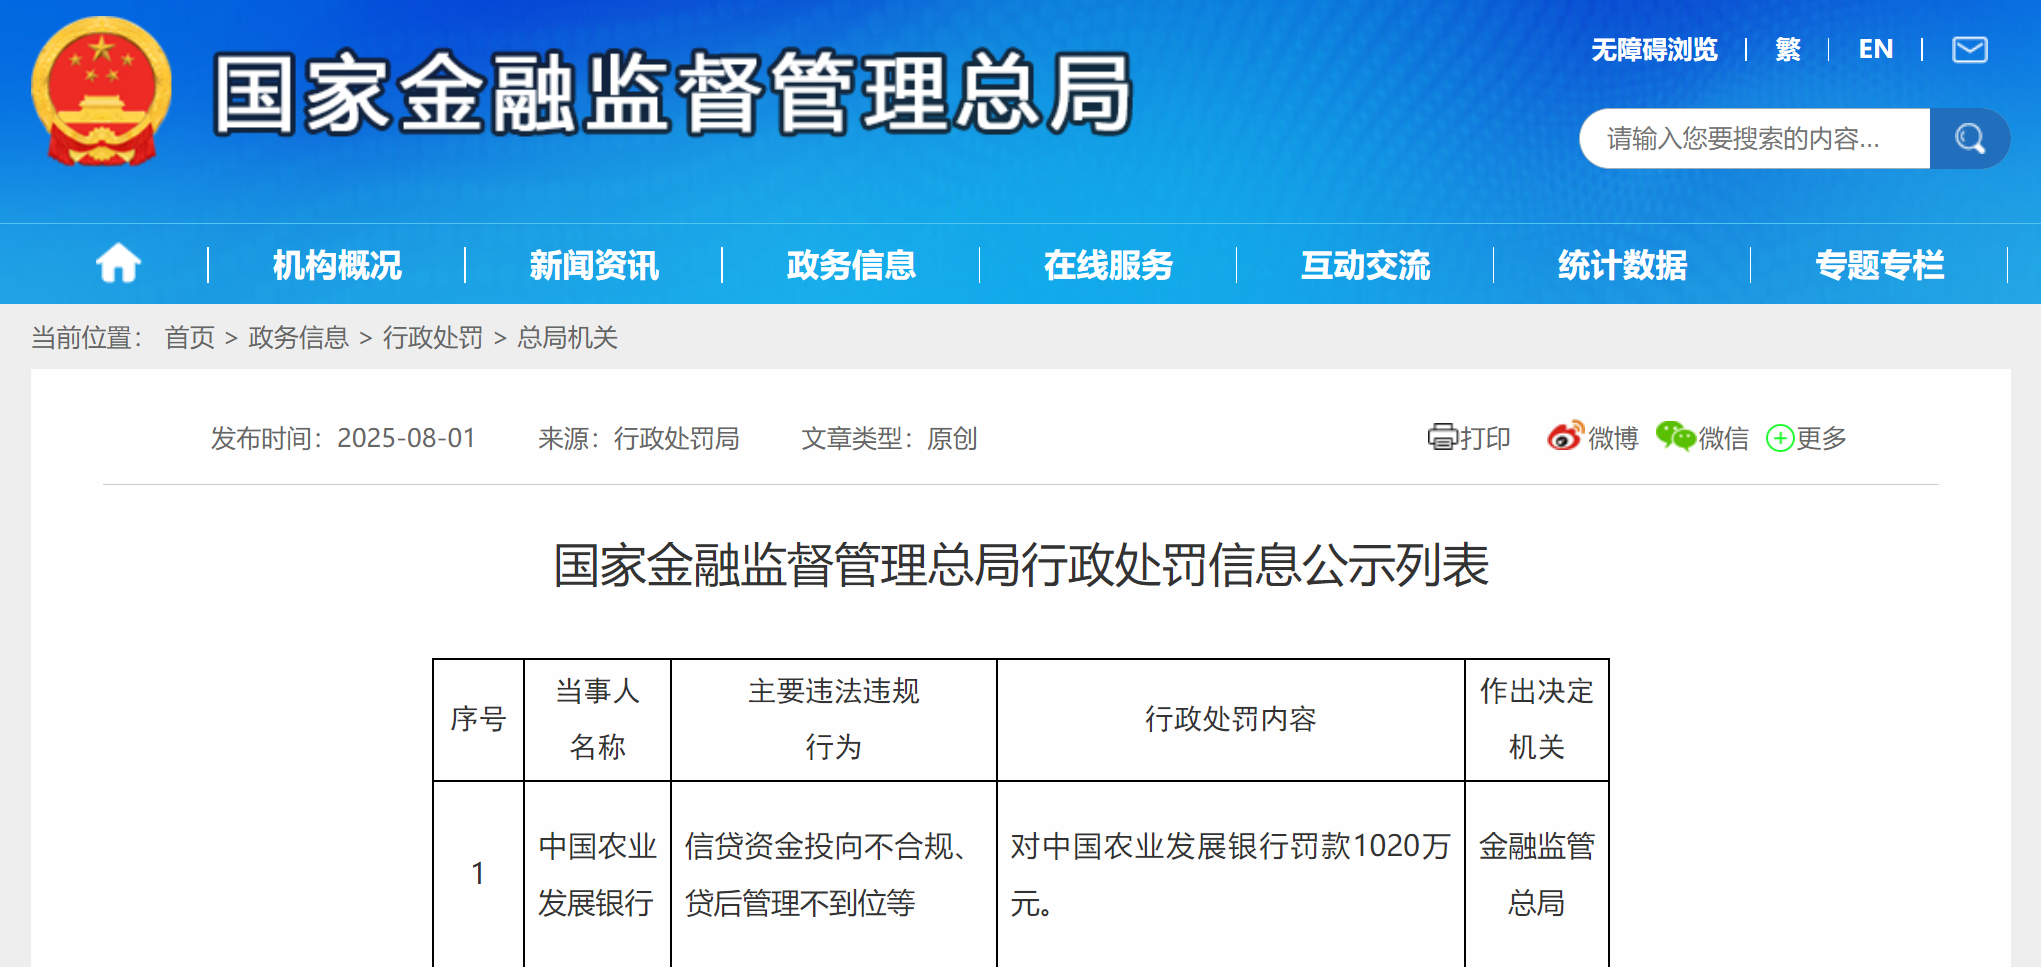The height and width of the screenshot is (967, 2041).
Task: Open 新闻资讯 menu
Action: click(594, 265)
